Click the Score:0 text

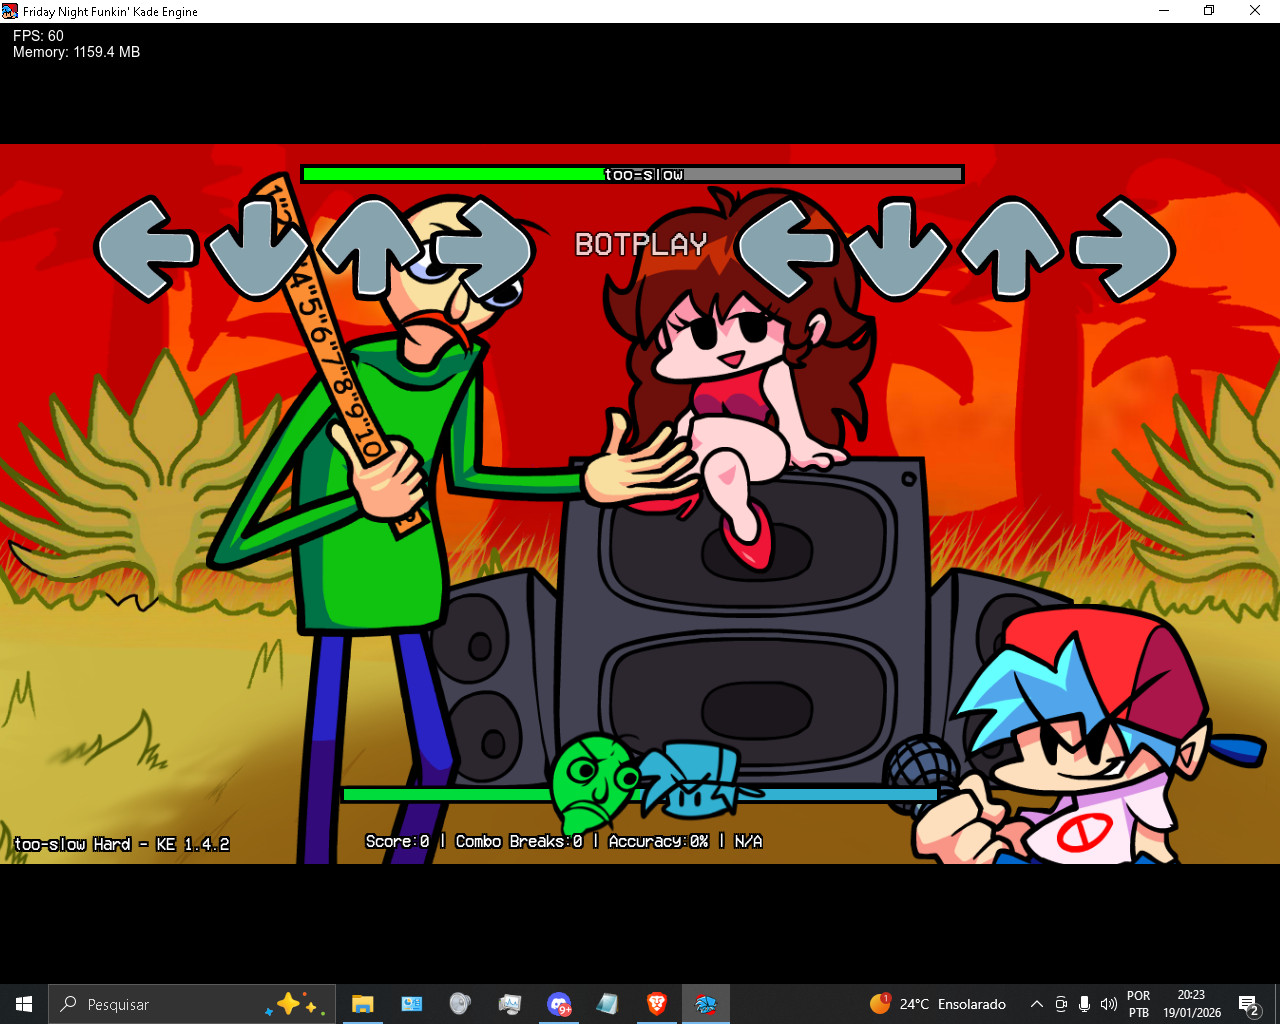[x=397, y=841]
